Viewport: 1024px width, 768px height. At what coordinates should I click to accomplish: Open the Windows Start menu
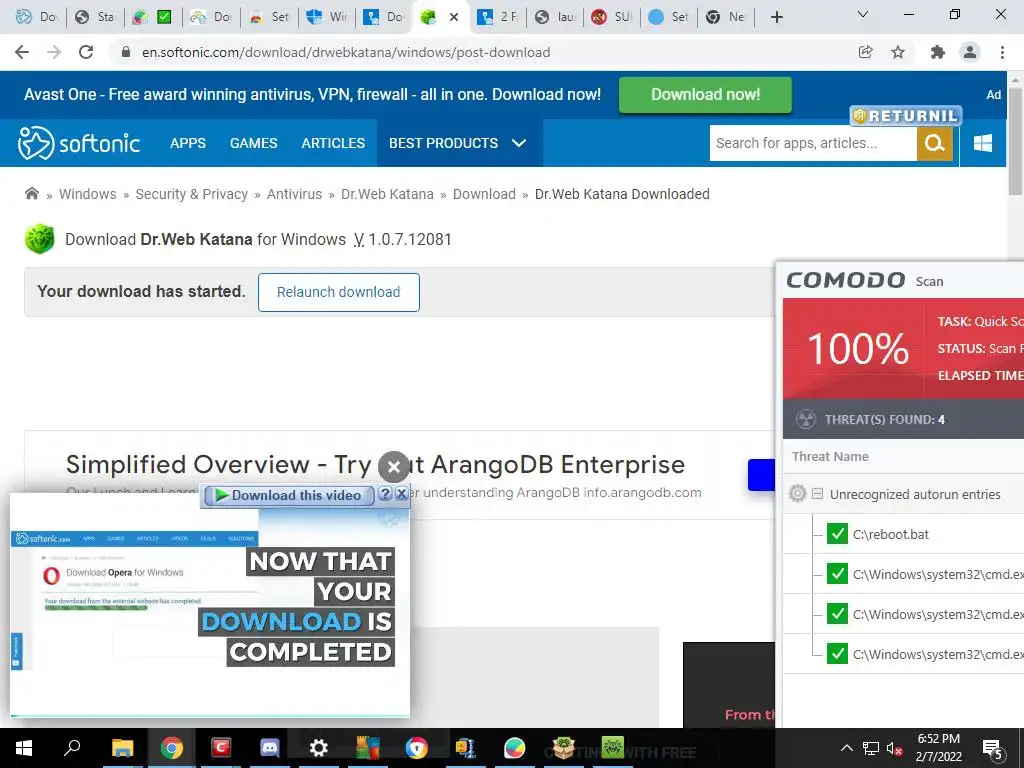coord(24,748)
